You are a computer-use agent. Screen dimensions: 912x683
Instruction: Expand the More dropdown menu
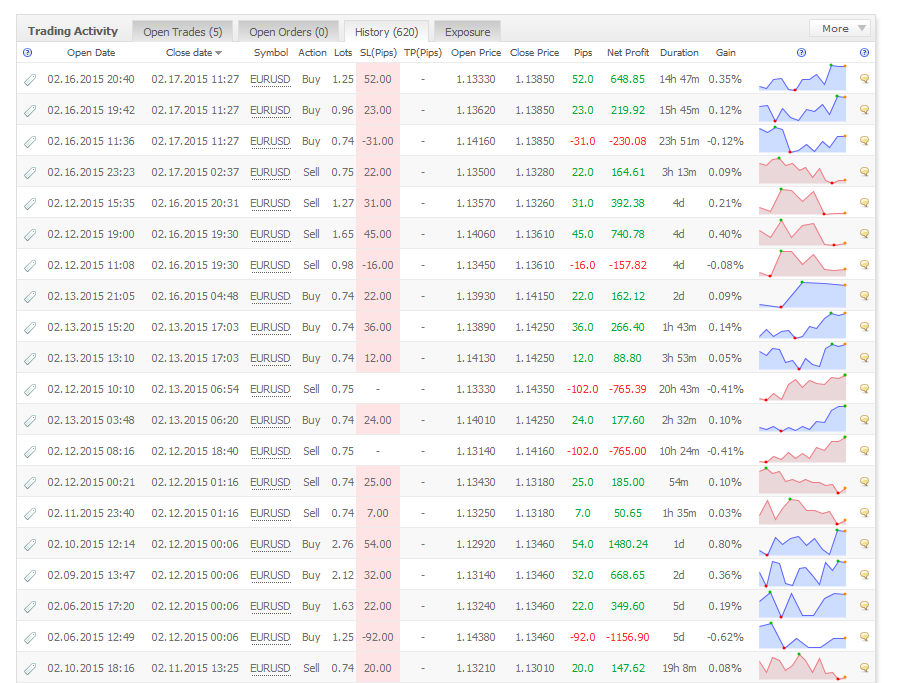point(838,29)
